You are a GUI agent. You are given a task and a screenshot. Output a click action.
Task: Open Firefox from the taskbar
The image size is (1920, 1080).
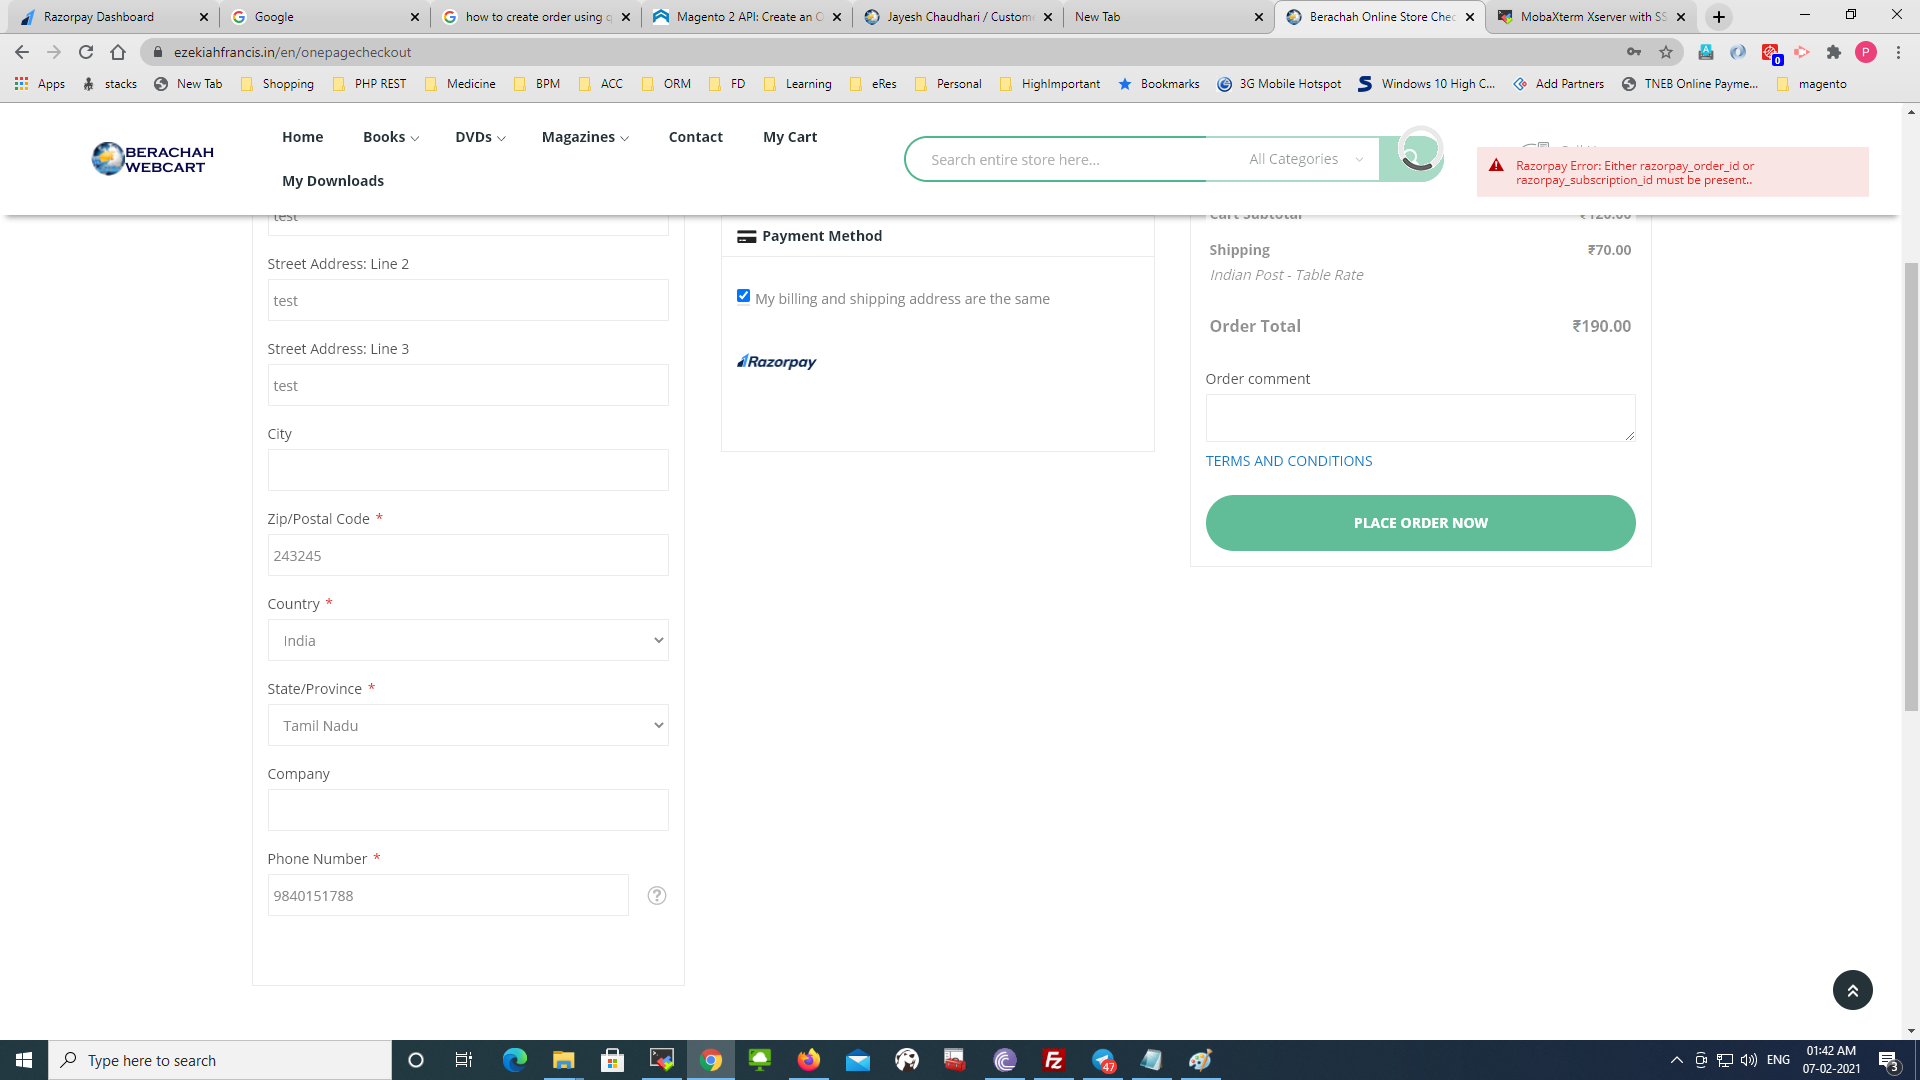[808, 1060]
